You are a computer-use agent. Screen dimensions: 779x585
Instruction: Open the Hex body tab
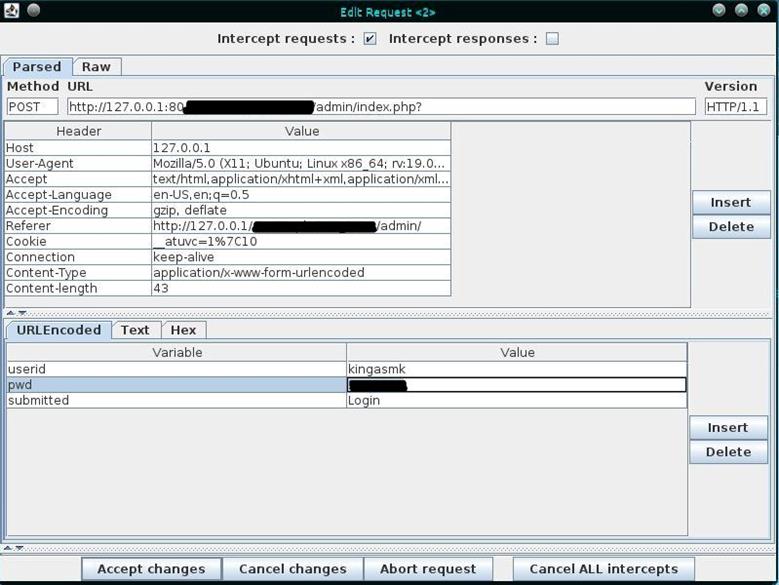point(183,330)
